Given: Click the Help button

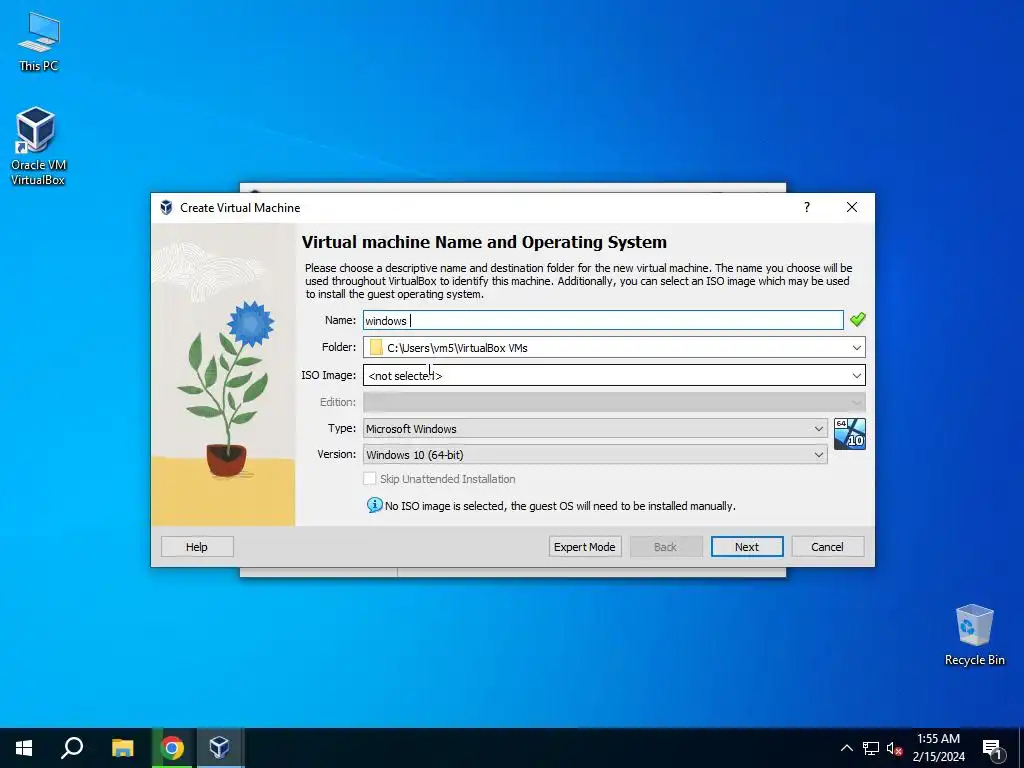Looking at the screenshot, I should click(197, 547).
